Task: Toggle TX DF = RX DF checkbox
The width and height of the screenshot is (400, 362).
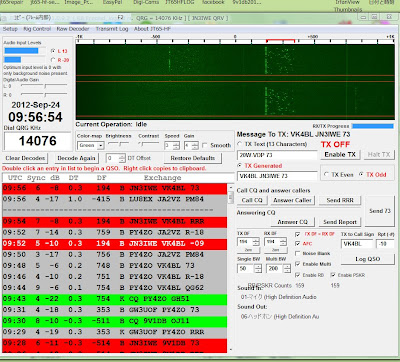Action: (x=298, y=234)
